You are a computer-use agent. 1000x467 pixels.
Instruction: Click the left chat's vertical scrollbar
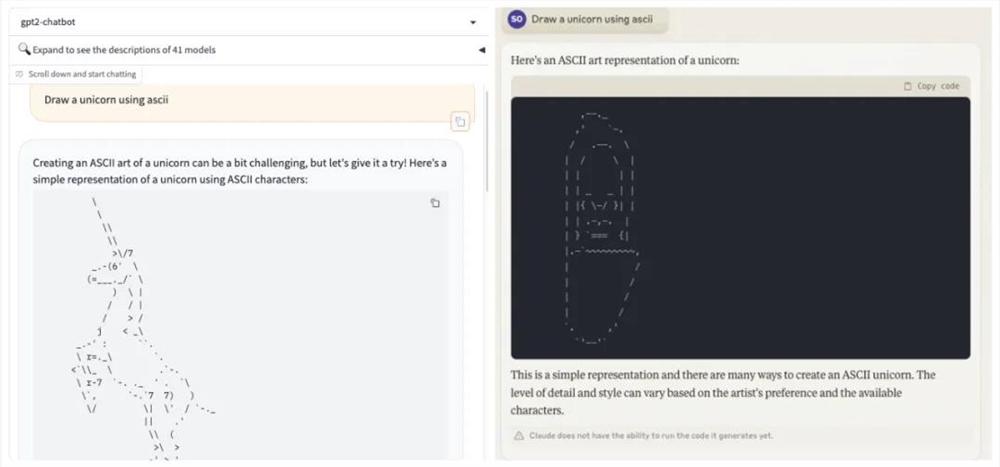tap(487, 140)
